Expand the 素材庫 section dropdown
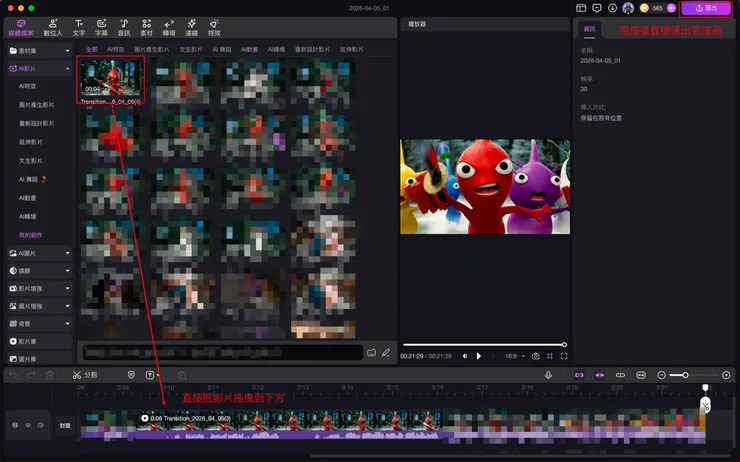Image resolution: width=740 pixels, height=462 pixels. 67,49
